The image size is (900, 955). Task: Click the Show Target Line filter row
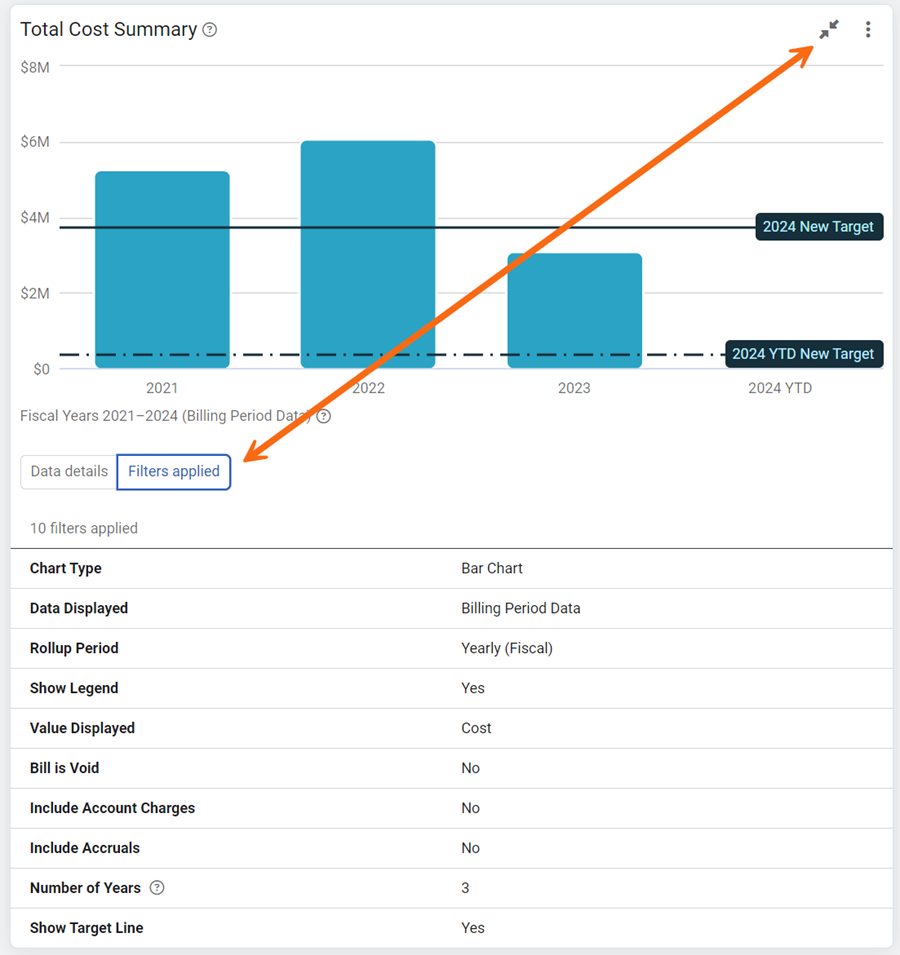point(451,928)
